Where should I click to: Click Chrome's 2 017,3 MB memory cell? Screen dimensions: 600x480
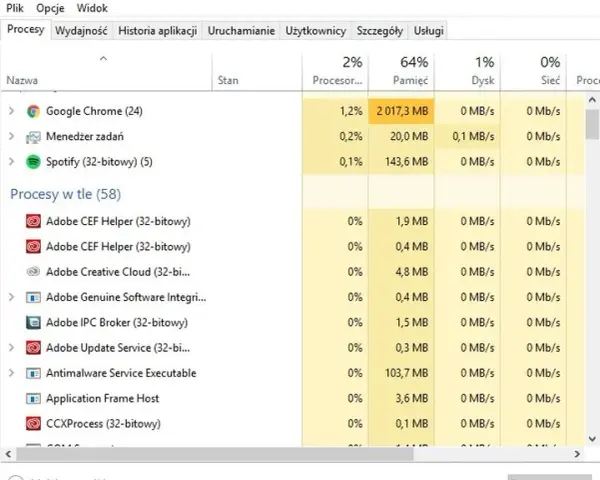(x=401, y=111)
